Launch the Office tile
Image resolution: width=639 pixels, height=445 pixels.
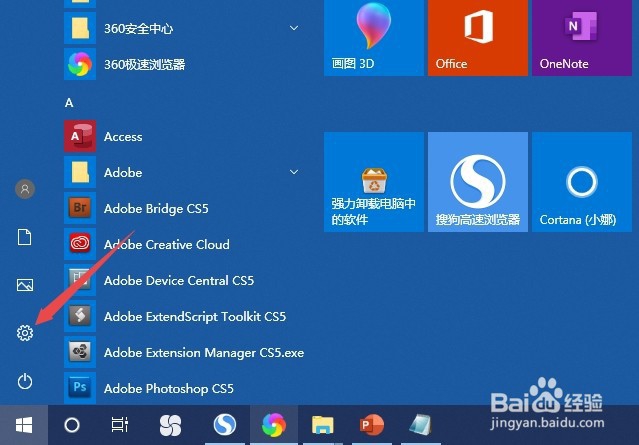coord(478,37)
